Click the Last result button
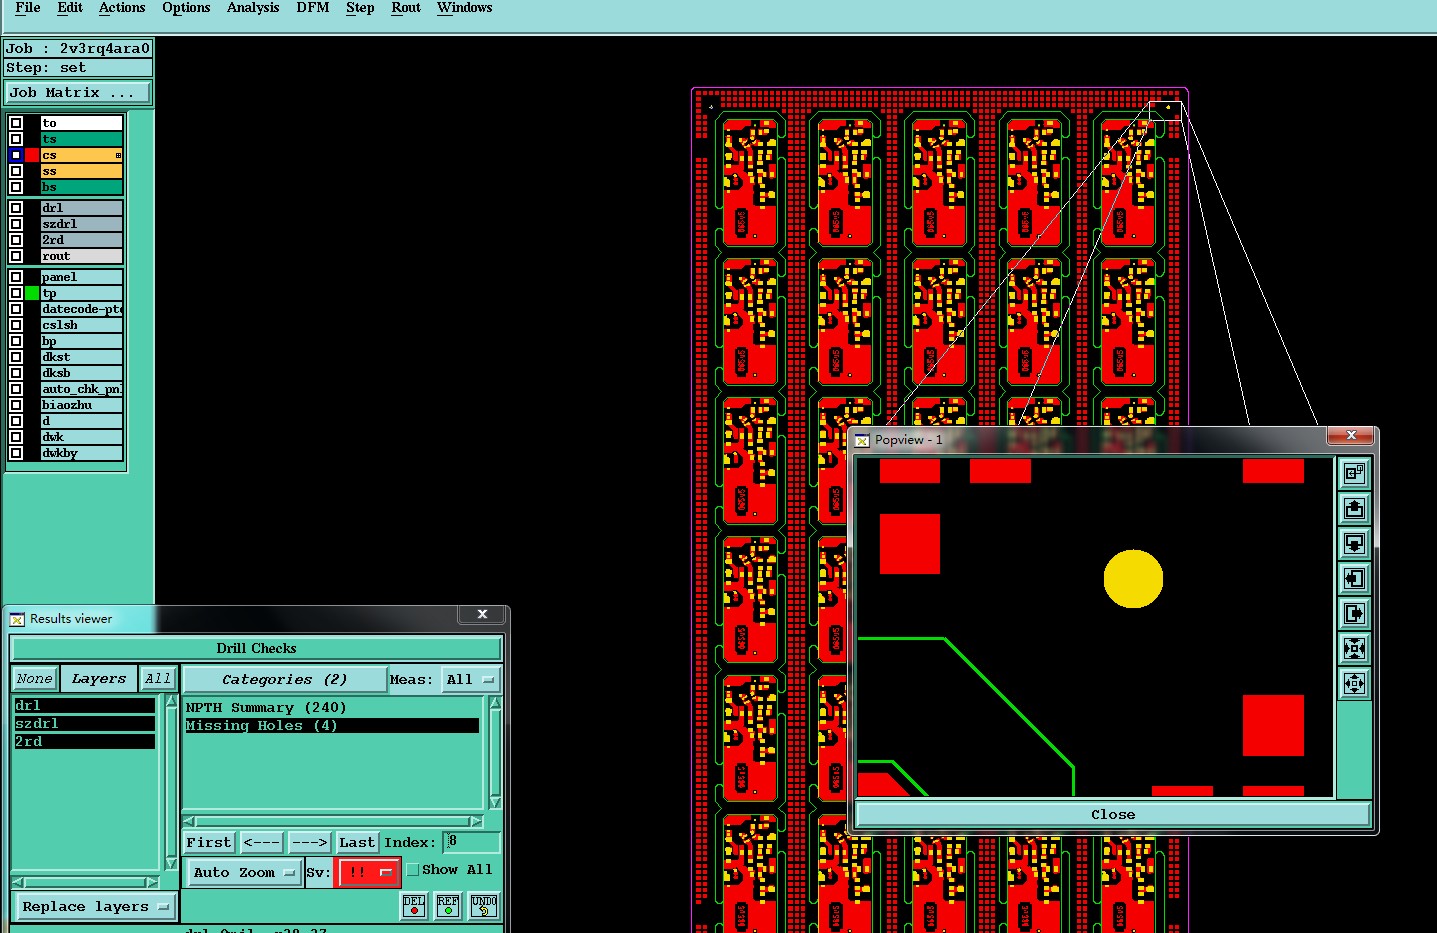Image resolution: width=1437 pixels, height=933 pixels. 357,843
